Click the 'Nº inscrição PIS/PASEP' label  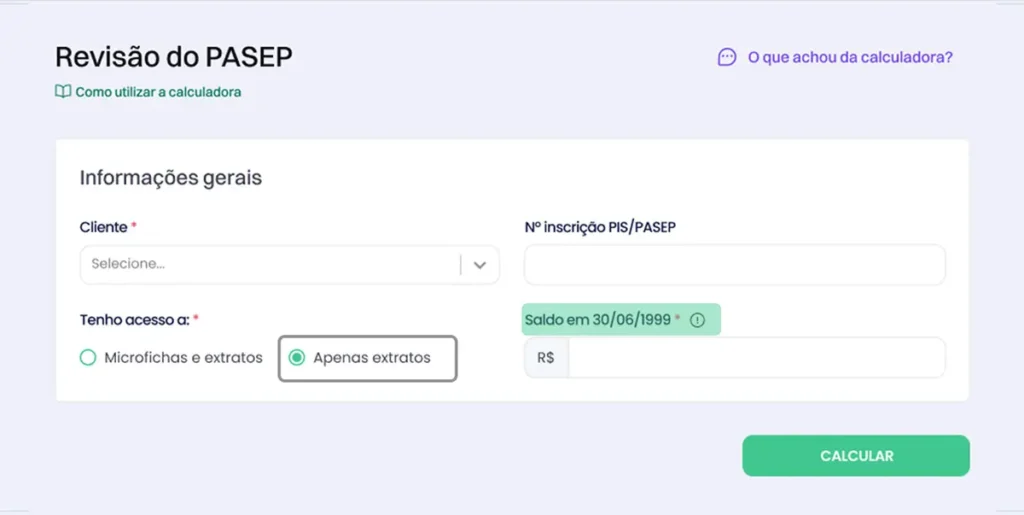pos(600,227)
